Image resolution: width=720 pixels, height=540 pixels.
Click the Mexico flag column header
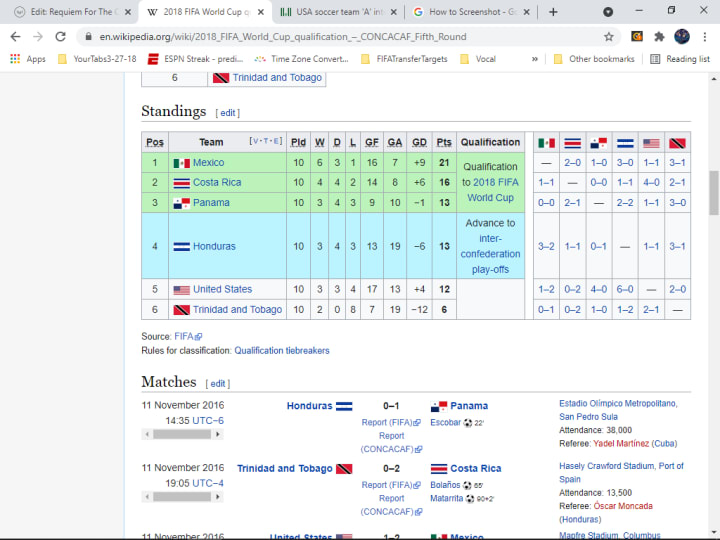point(546,143)
